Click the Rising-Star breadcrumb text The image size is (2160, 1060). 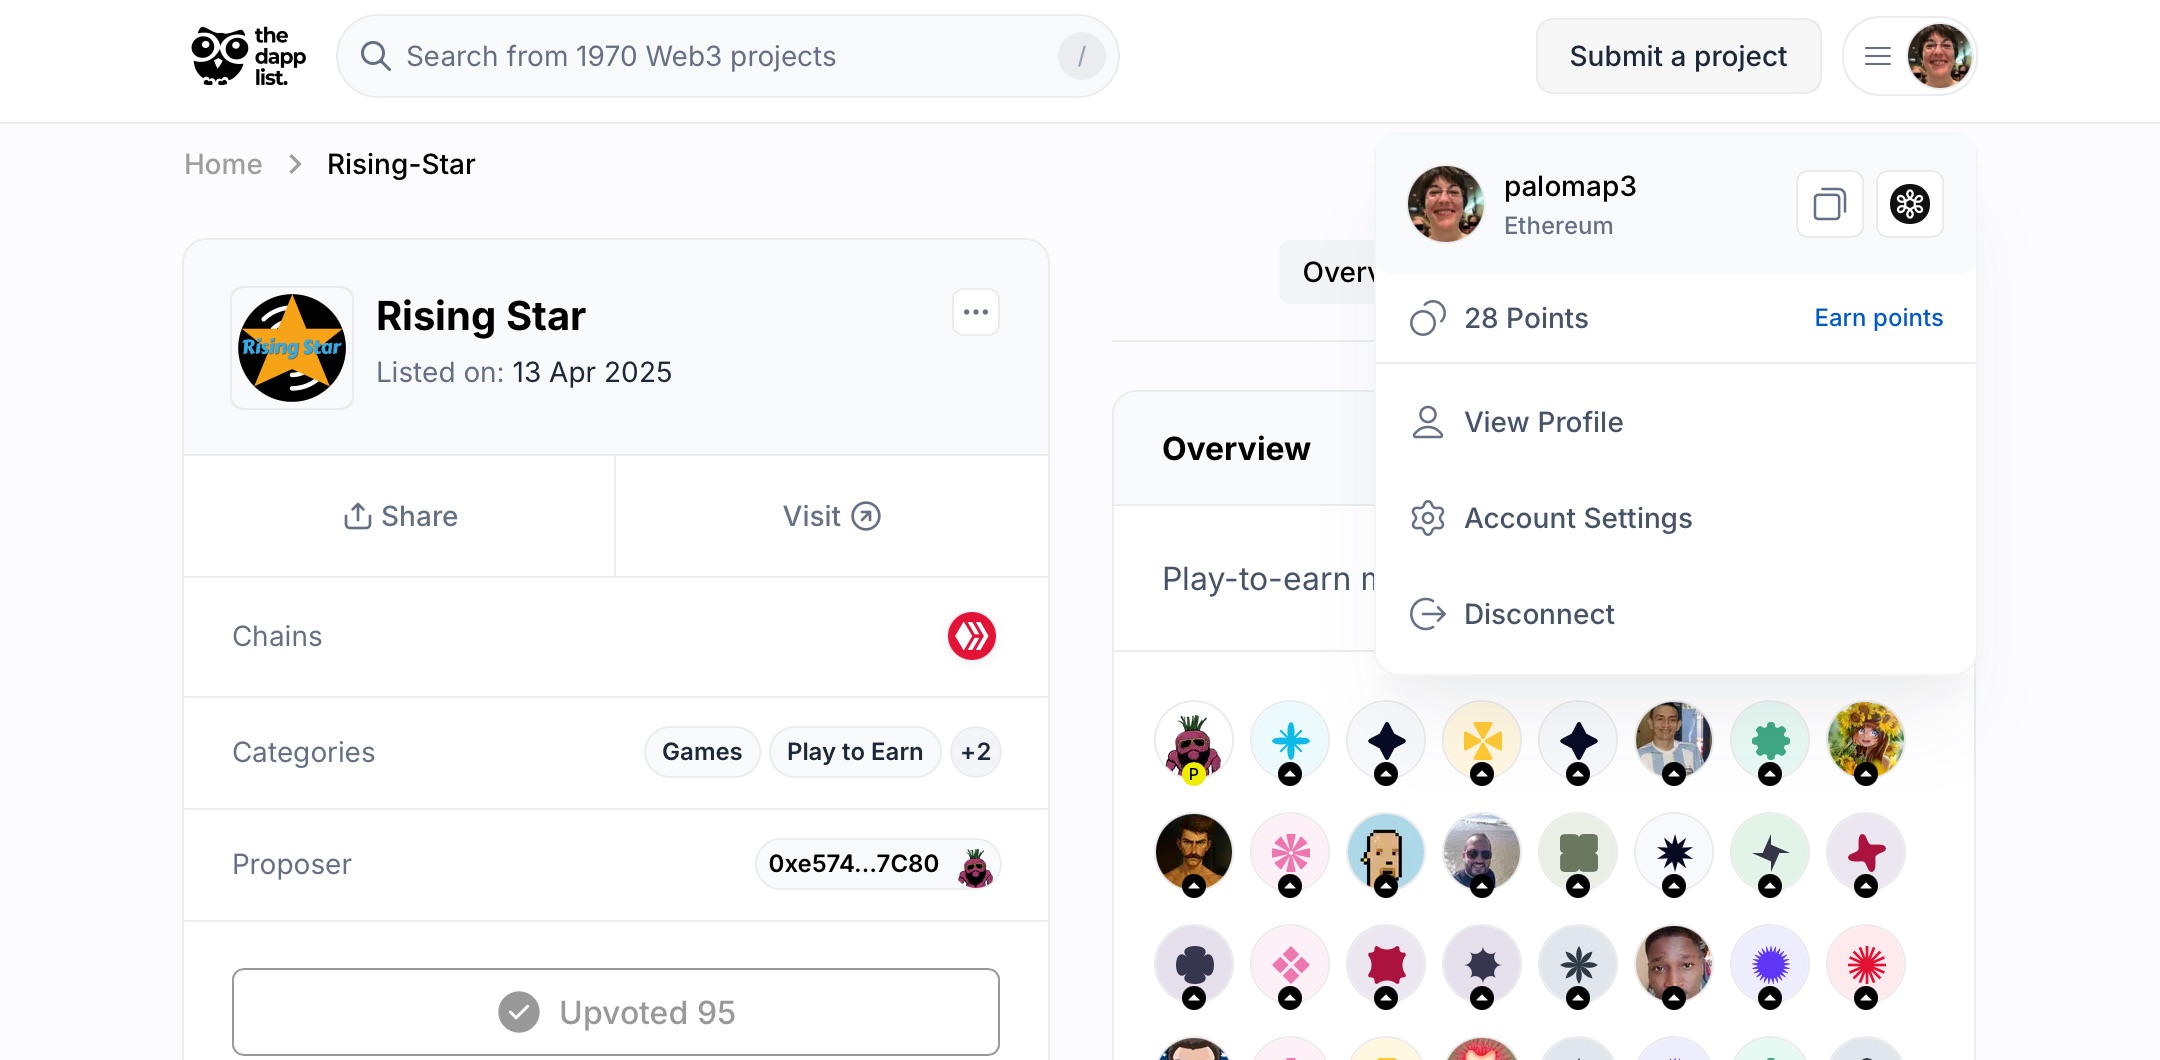(401, 164)
